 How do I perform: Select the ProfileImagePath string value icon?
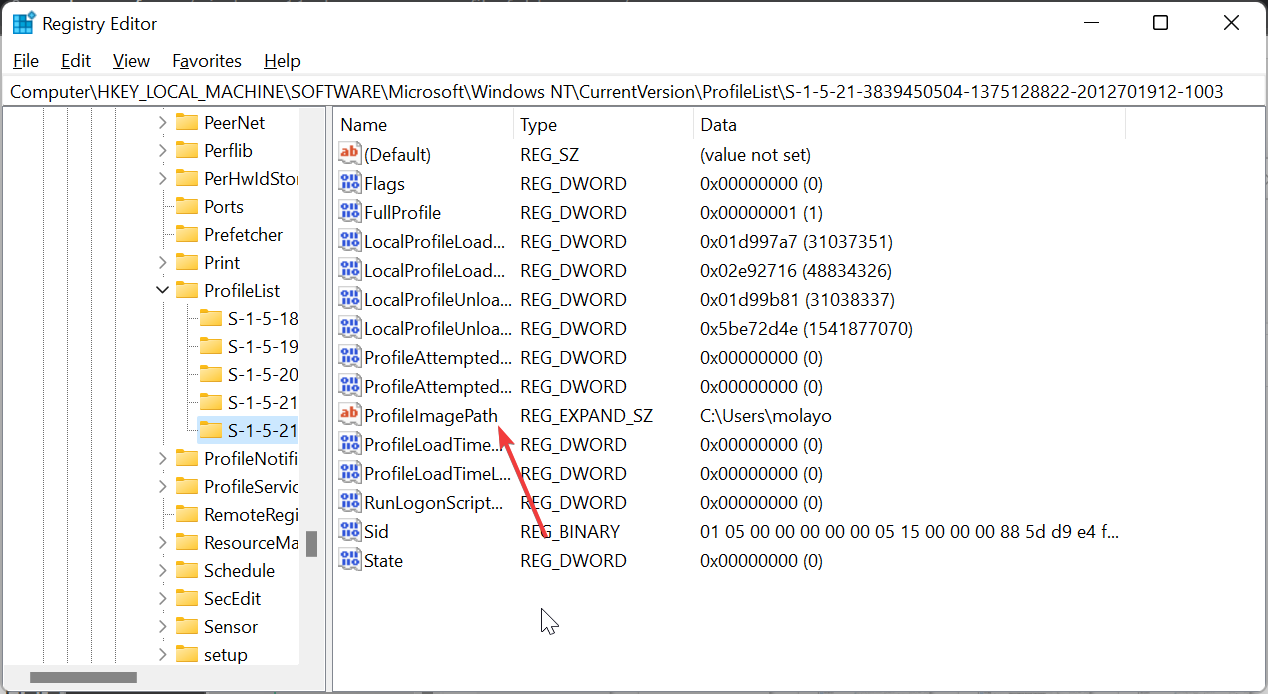coord(349,415)
